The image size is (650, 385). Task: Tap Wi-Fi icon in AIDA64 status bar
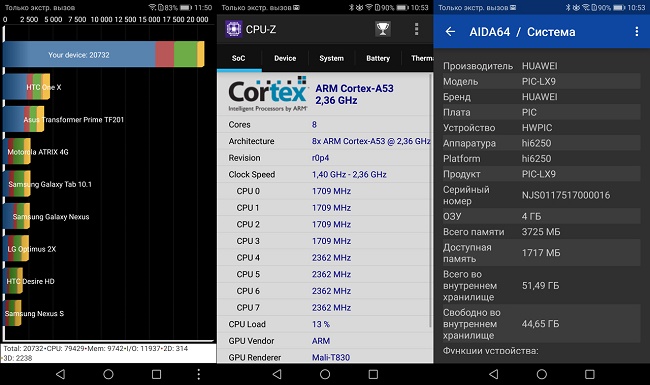[586, 7]
